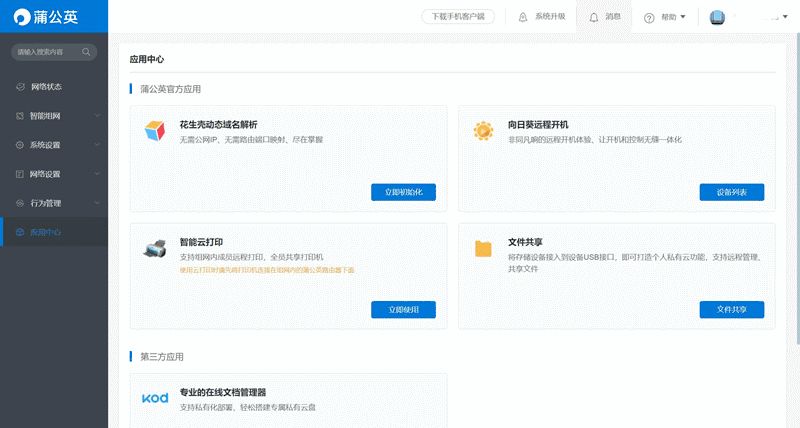Screen dimensions: 800x428
Task: Open the 帮助 dropdown arrow
Action: click(x=683, y=17)
